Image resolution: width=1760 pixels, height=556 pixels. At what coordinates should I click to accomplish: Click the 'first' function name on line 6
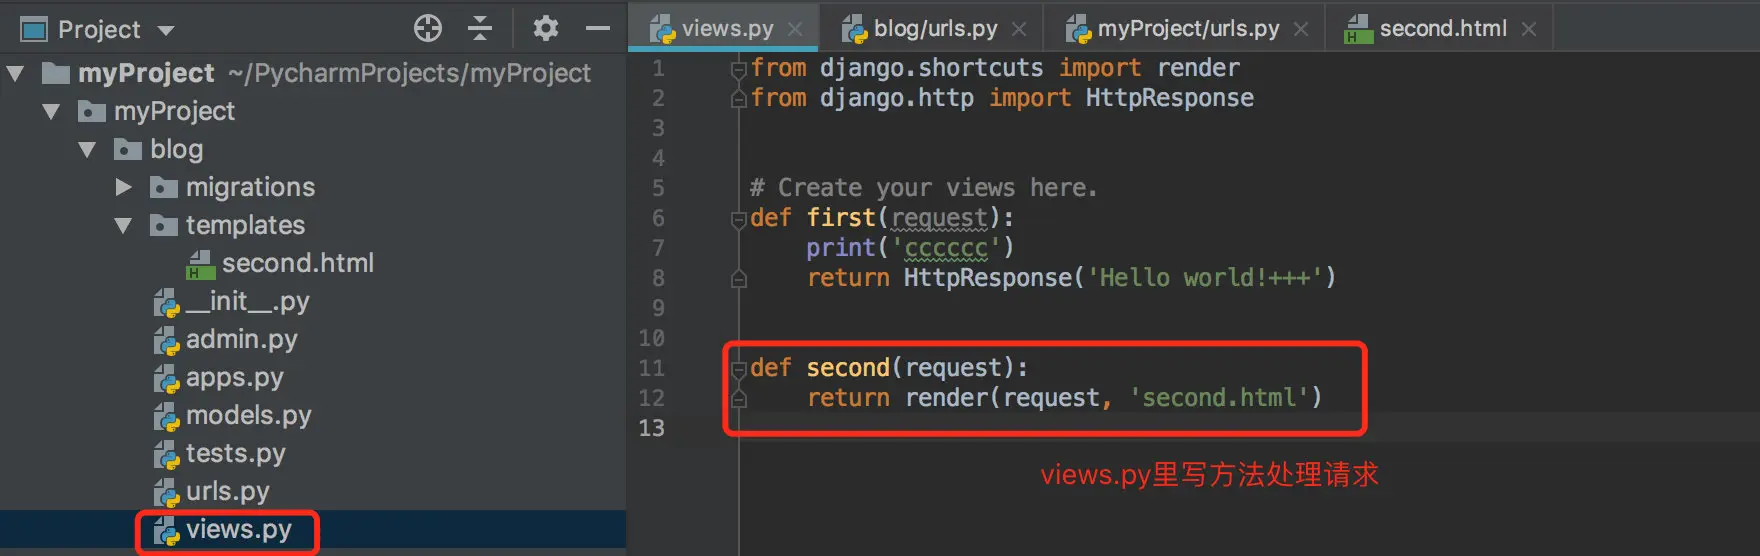(841, 218)
